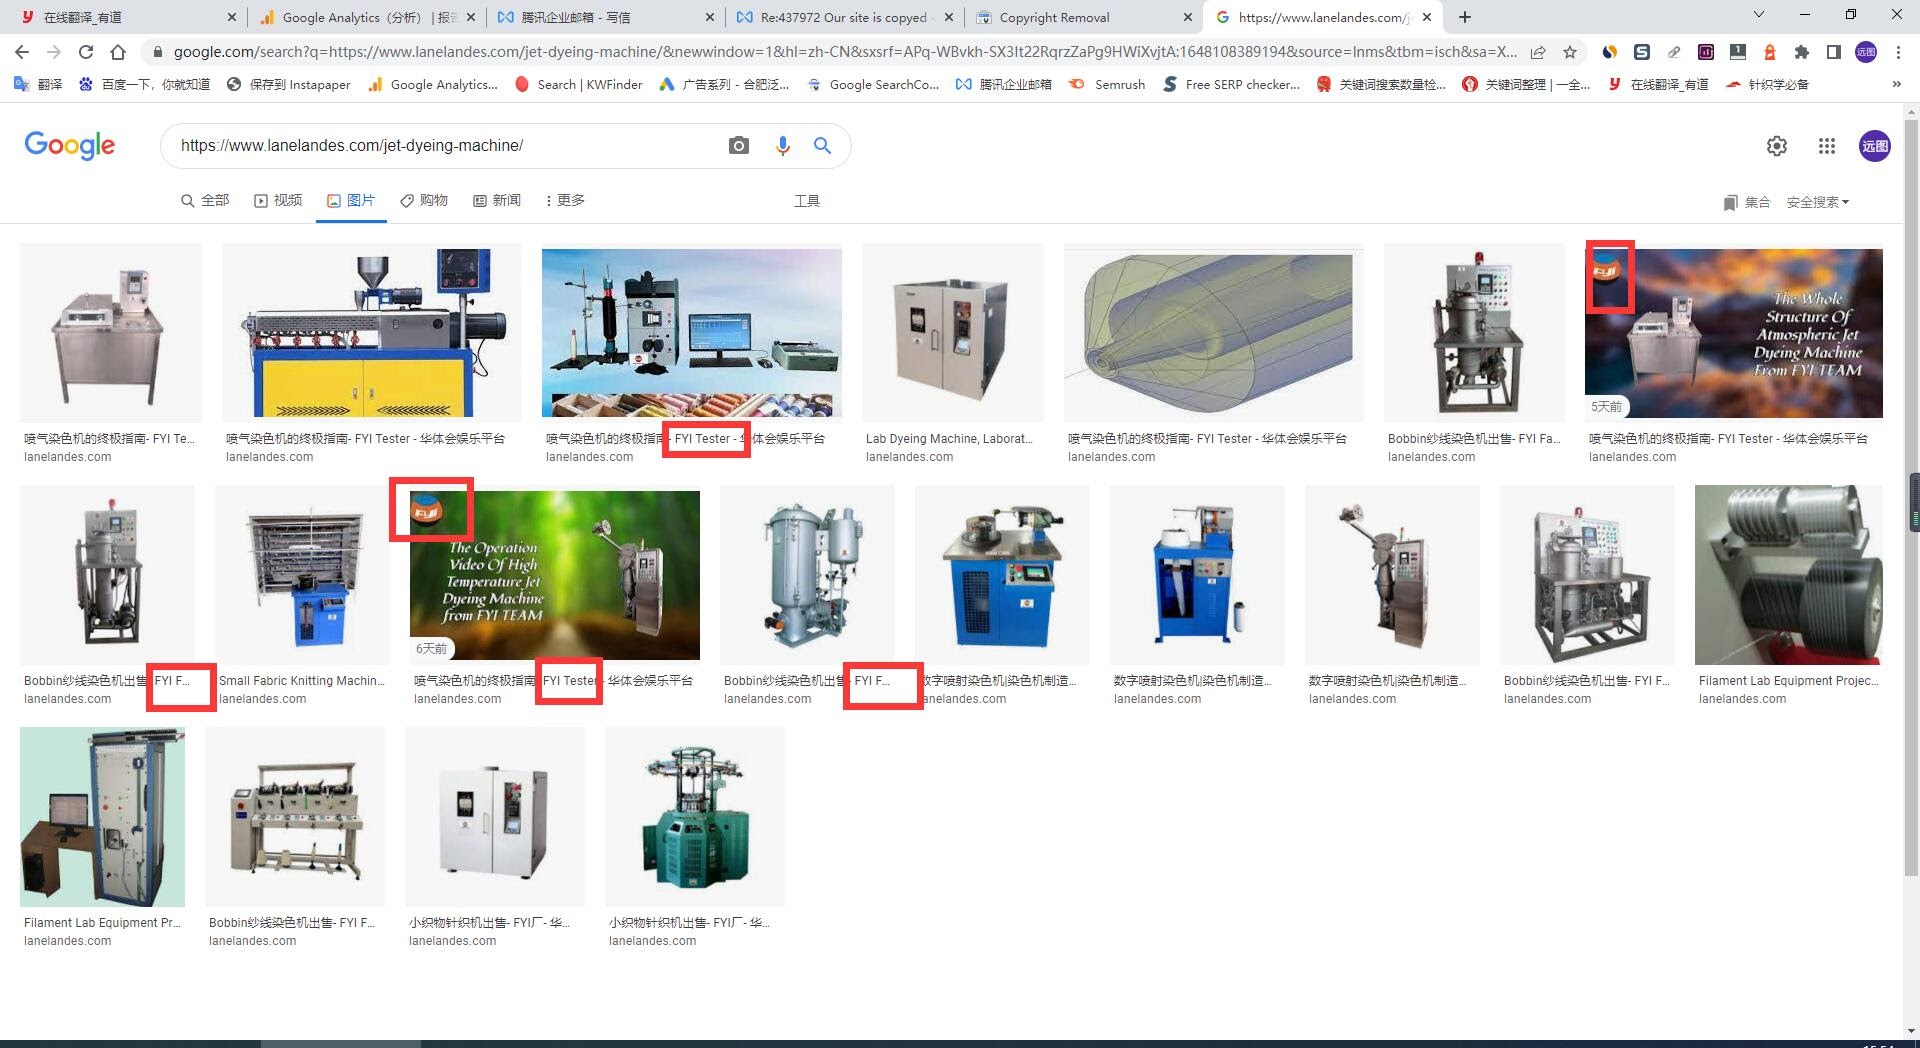Start a voice search with the microphone icon
The image size is (1920, 1048).
click(782, 145)
